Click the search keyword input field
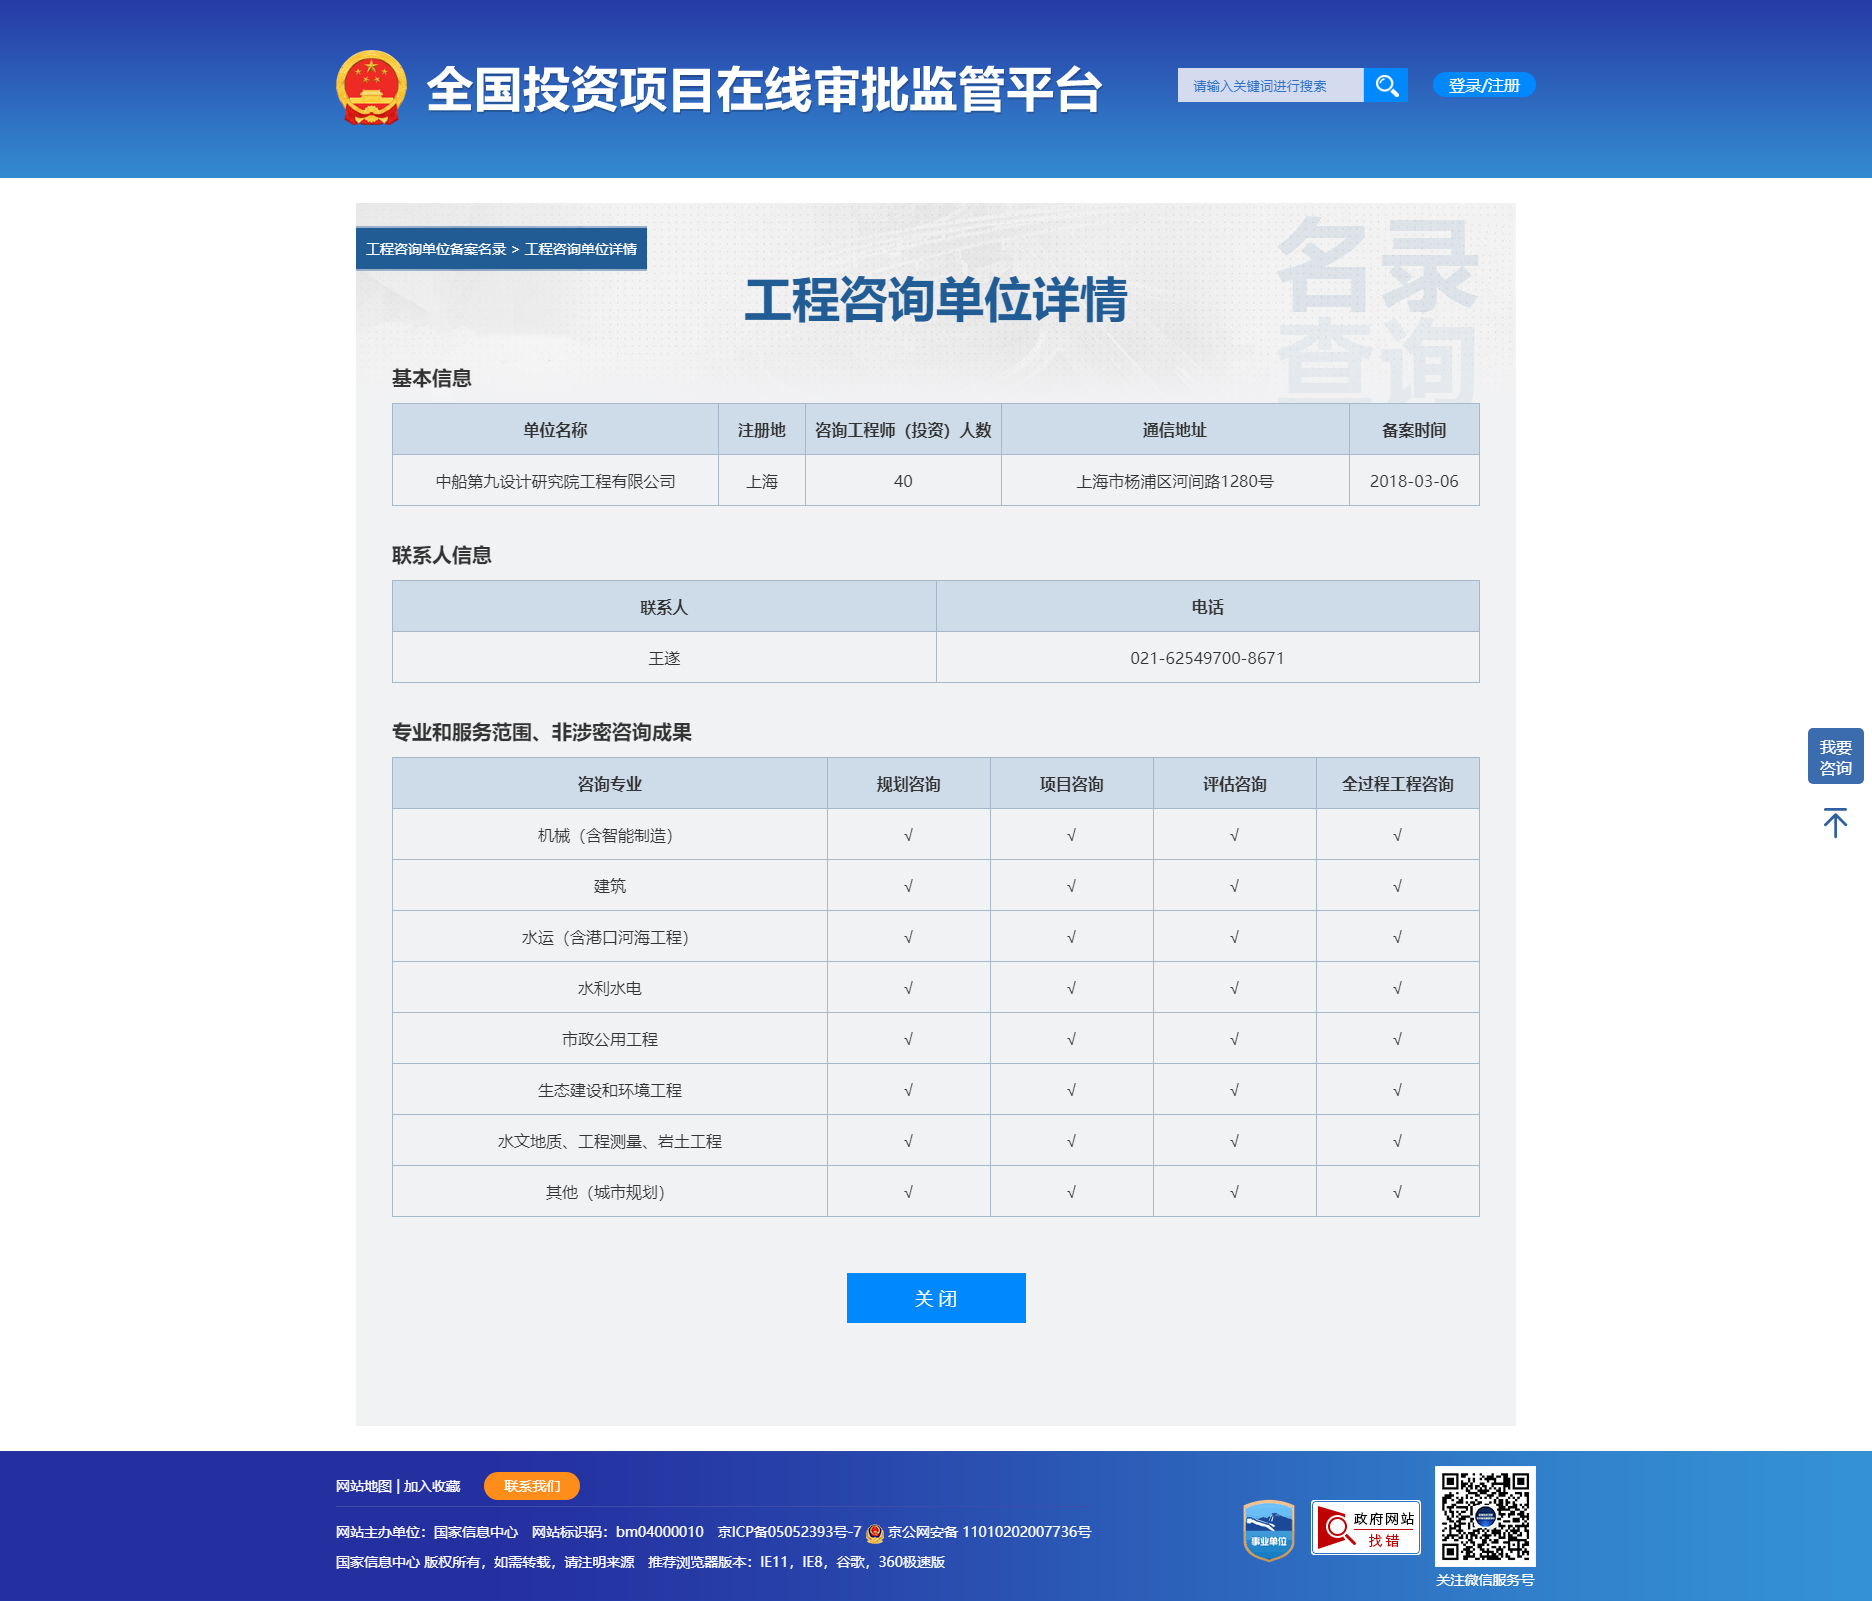 tap(1270, 85)
